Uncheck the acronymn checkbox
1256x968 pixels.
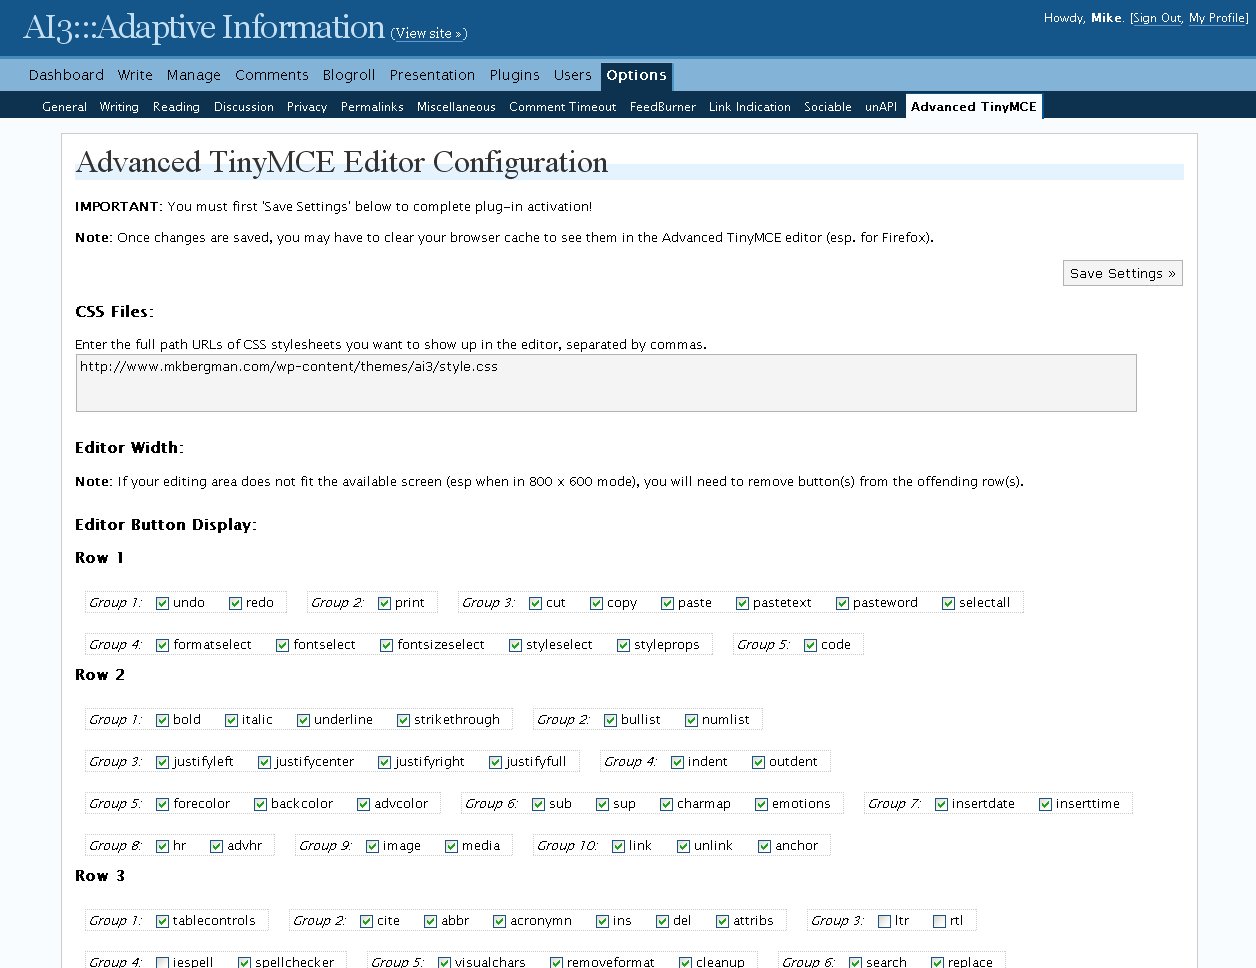(x=499, y=921)
